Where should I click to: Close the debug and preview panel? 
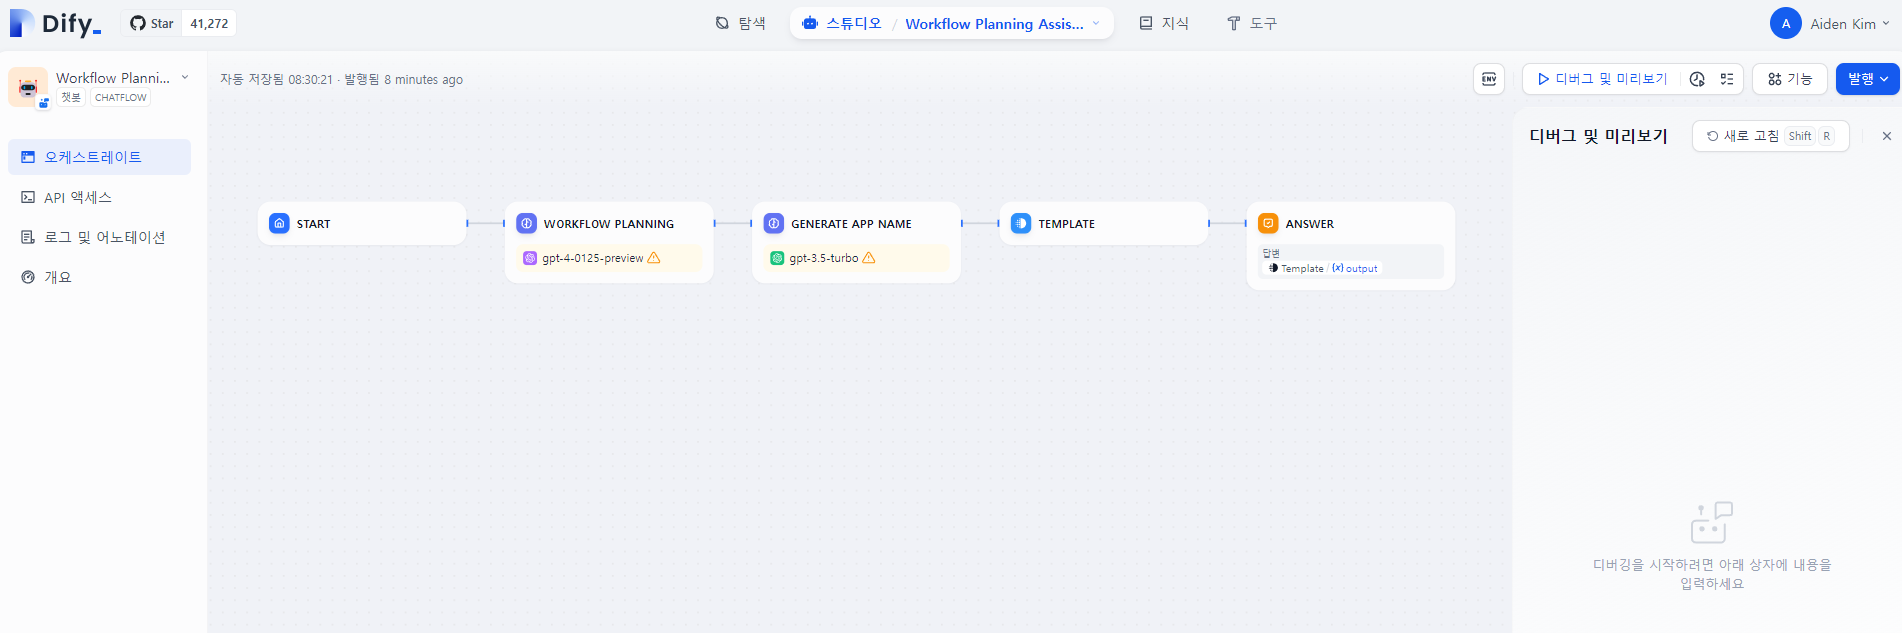tap(1886, 136)
